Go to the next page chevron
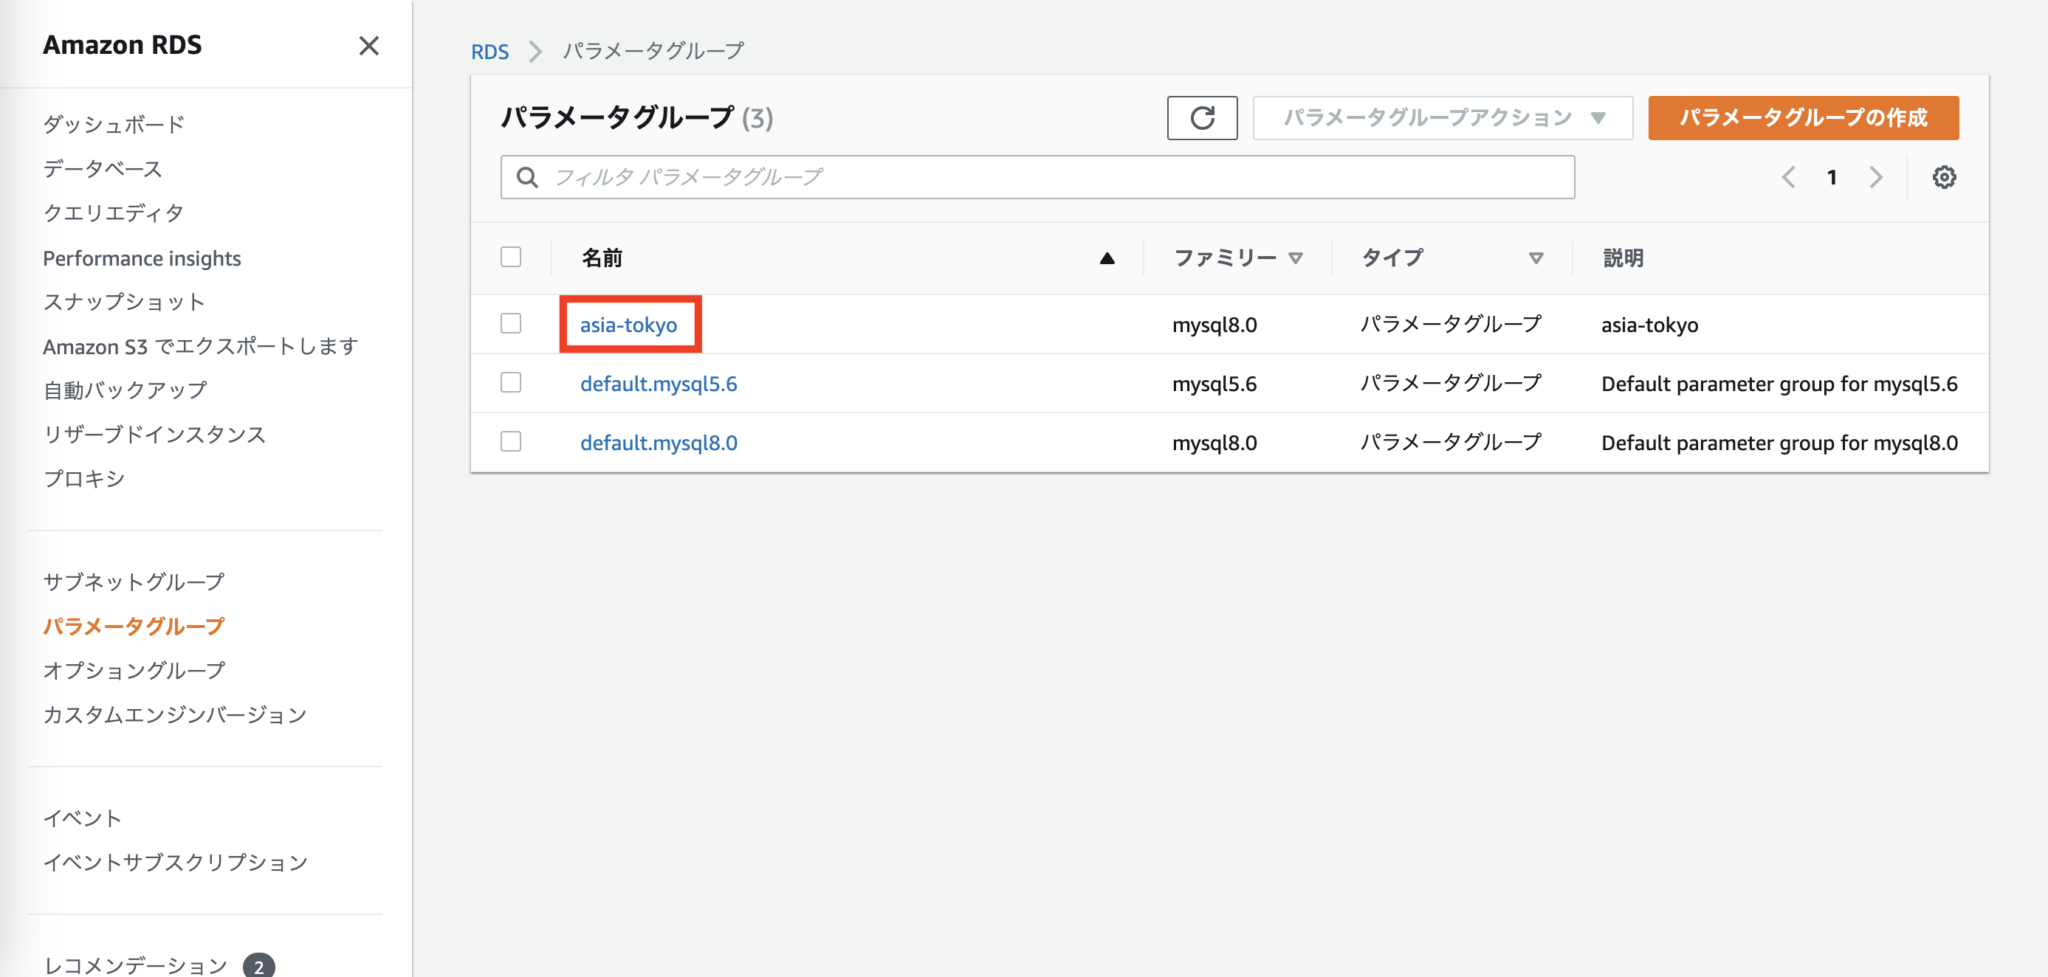Image resolution: width=2048 pixels, height=977 pixels. pos(1876,177)
